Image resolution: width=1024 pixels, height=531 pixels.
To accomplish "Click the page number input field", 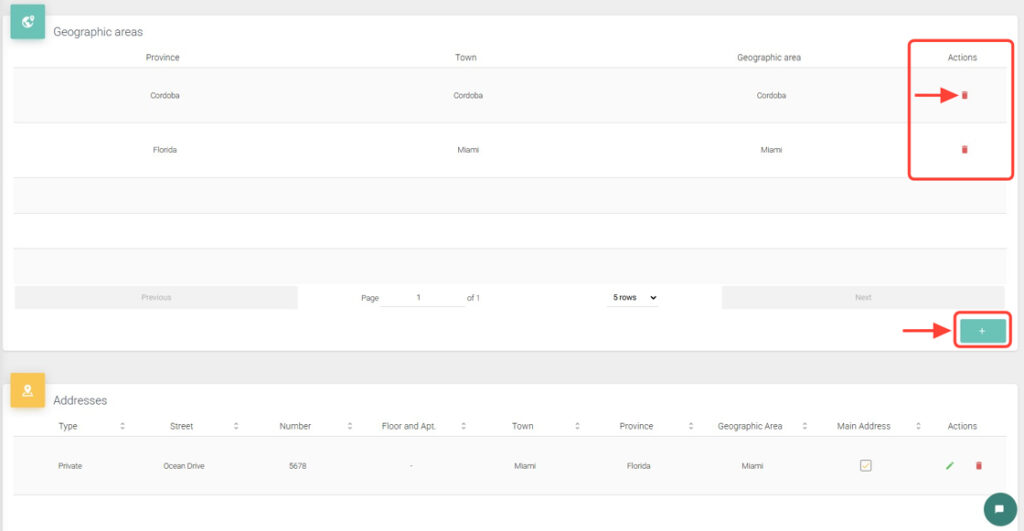I will pyautogui.click(x=421, y=297).
